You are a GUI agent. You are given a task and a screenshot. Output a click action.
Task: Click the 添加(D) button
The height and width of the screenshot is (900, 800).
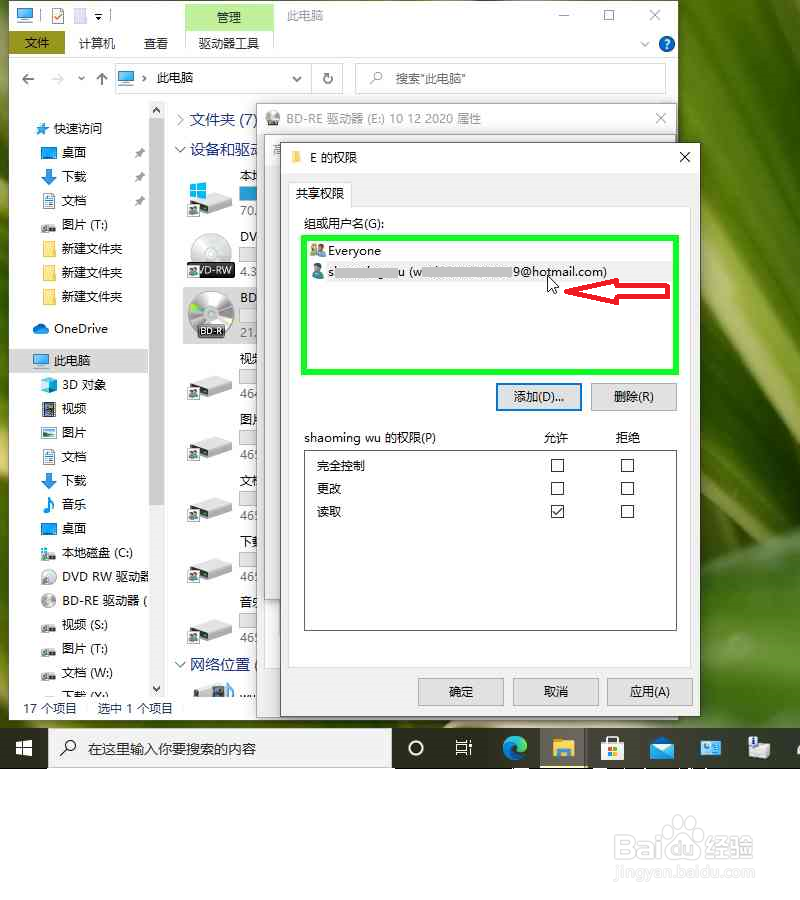538,396
